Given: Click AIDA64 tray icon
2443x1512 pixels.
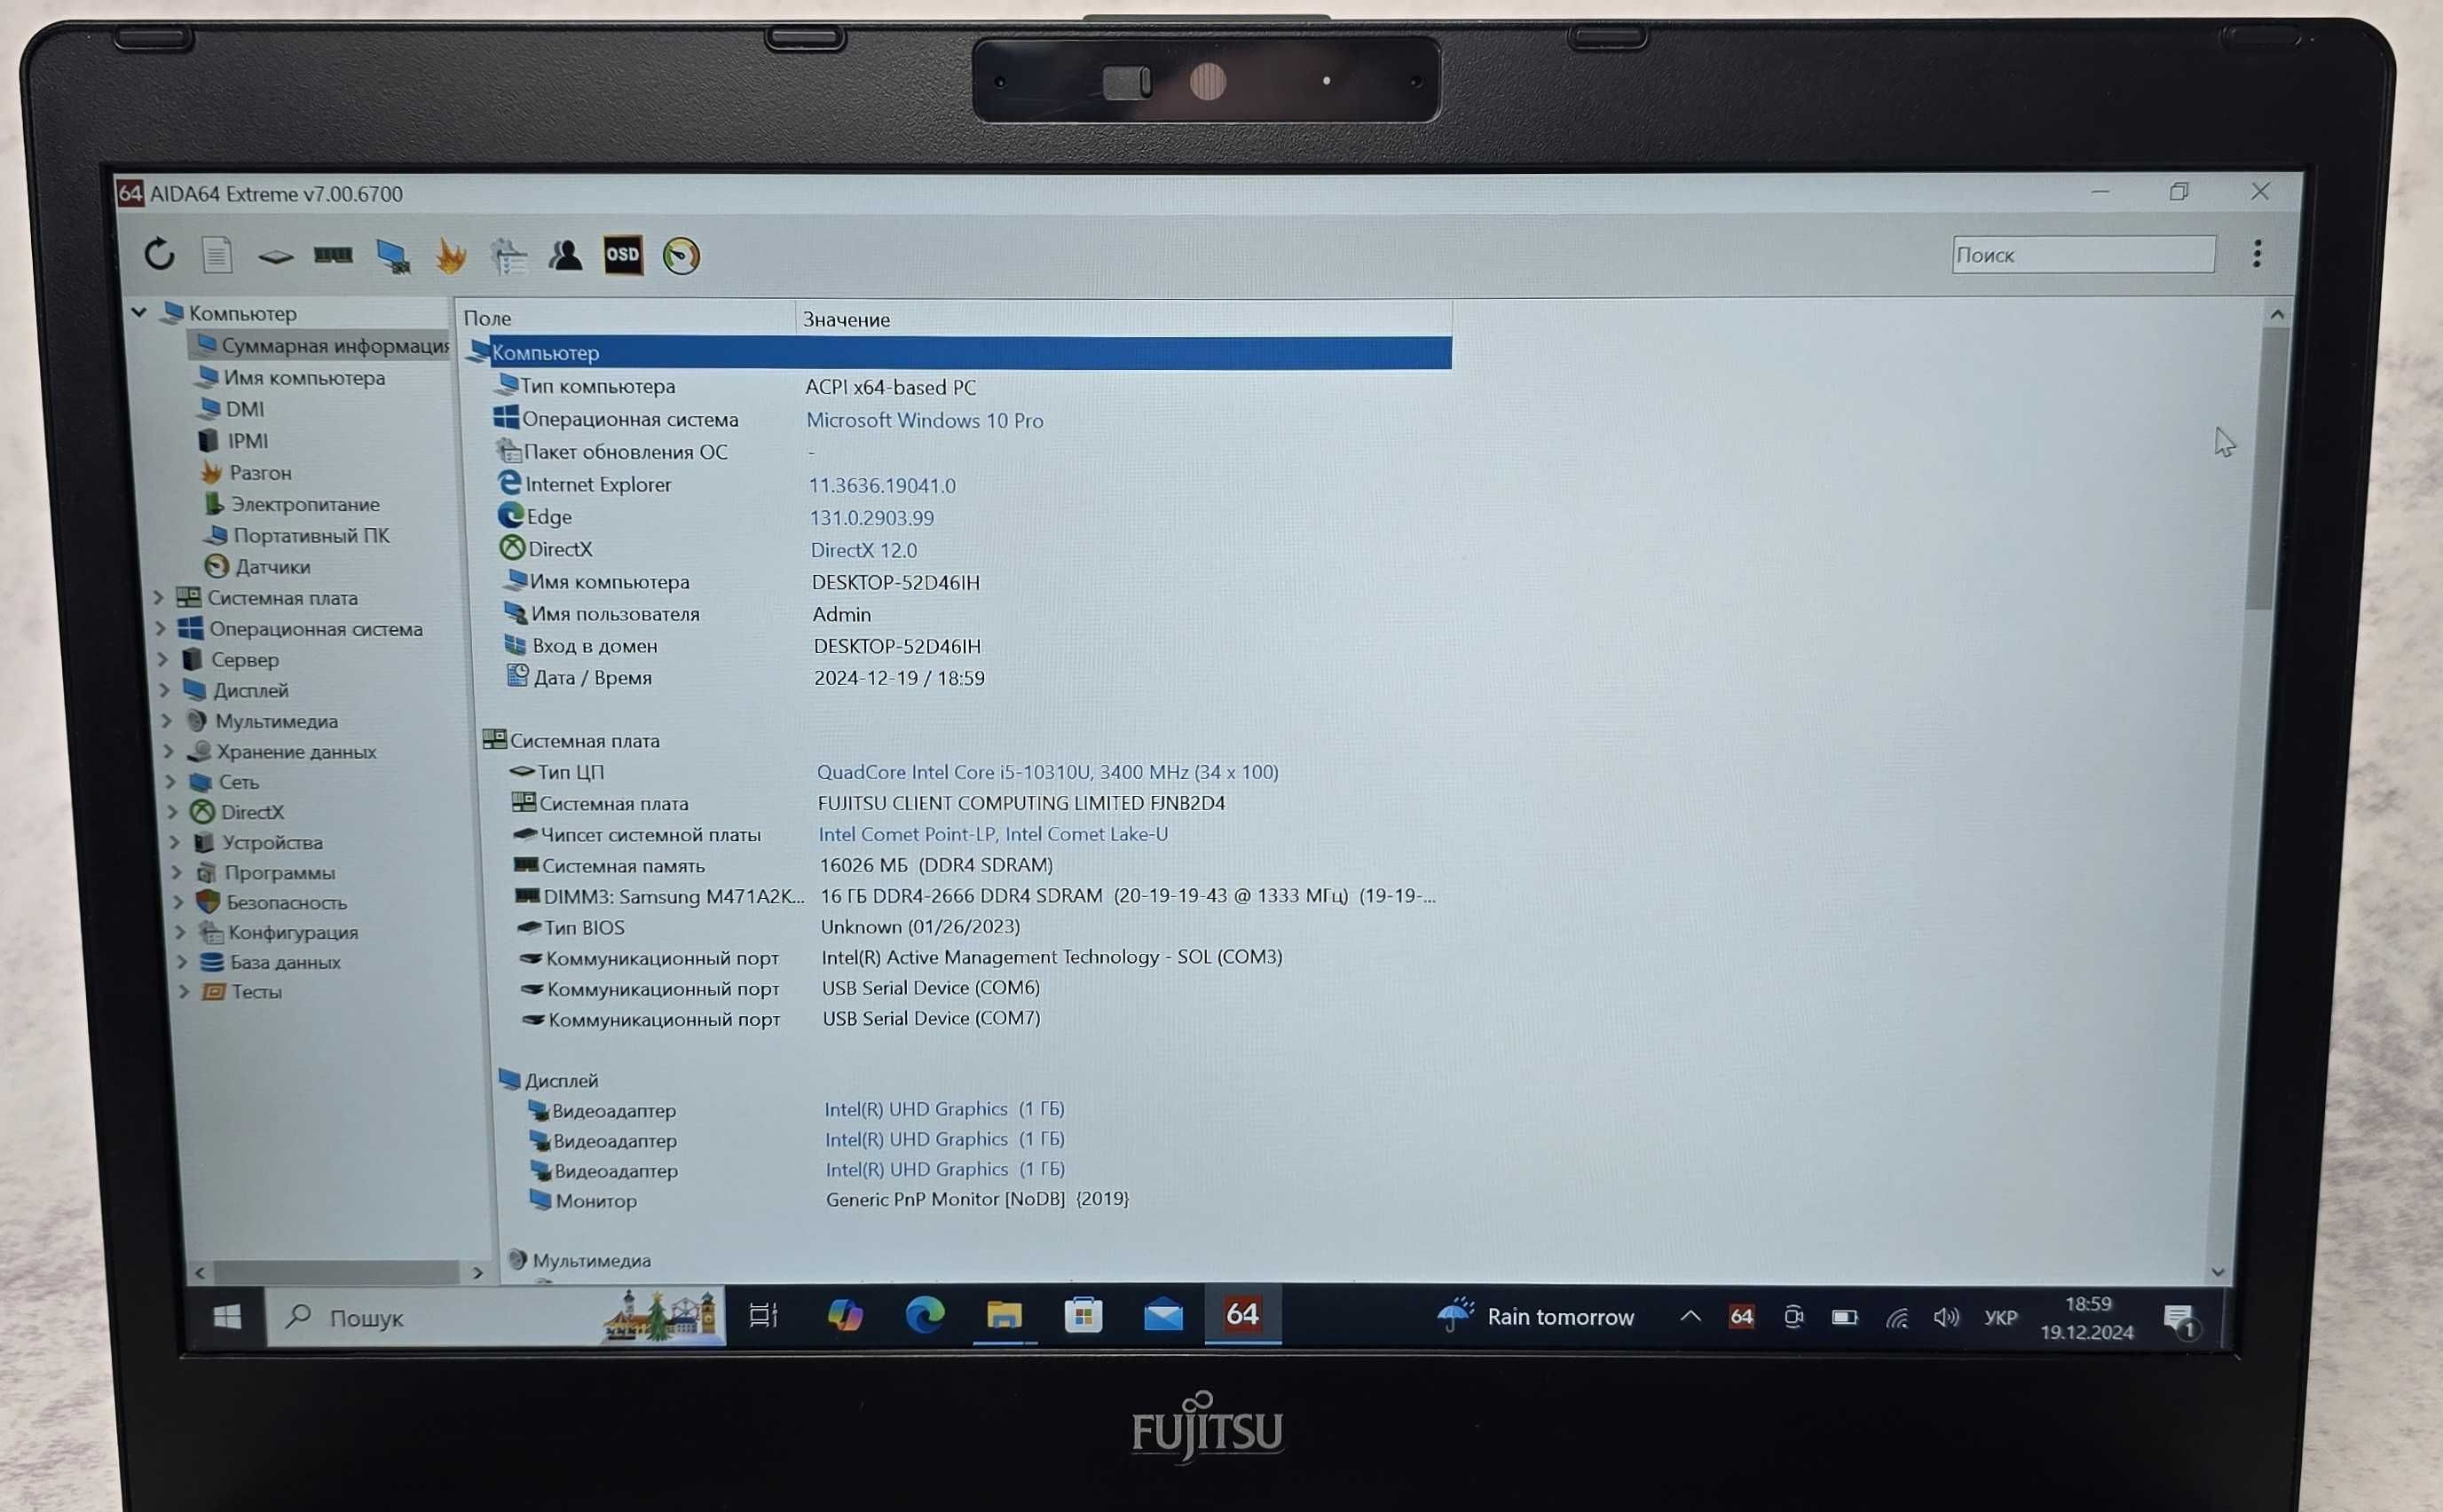Looking at the screenshot, I should tap(1741, 1317).
